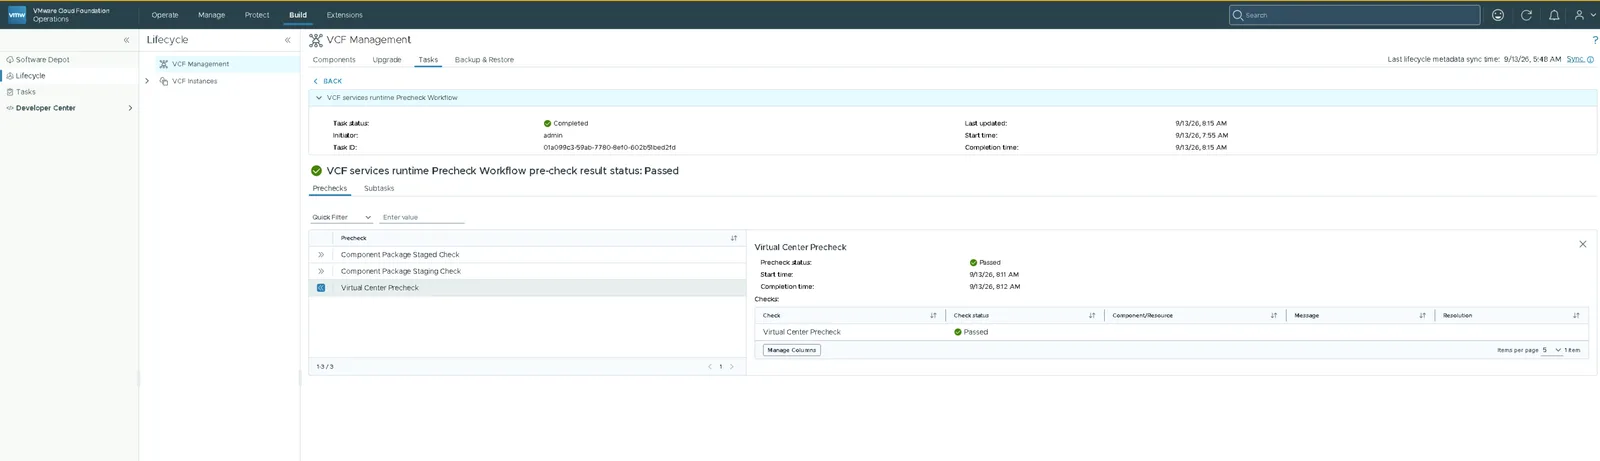
Task: Select the Virtual Center Precheck row
Action: (527, 288)
